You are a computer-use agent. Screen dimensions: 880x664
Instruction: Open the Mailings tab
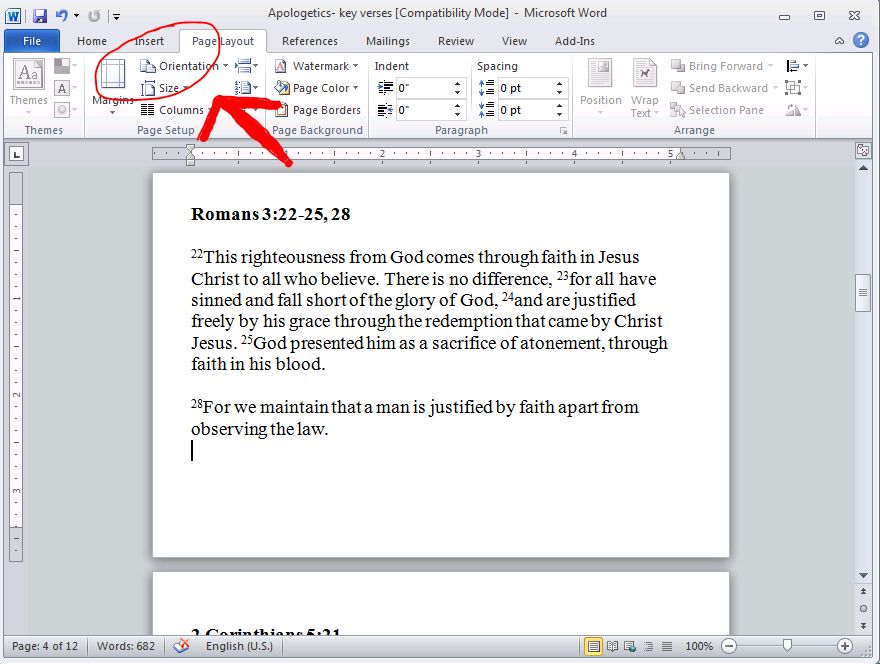coord(388,41)
